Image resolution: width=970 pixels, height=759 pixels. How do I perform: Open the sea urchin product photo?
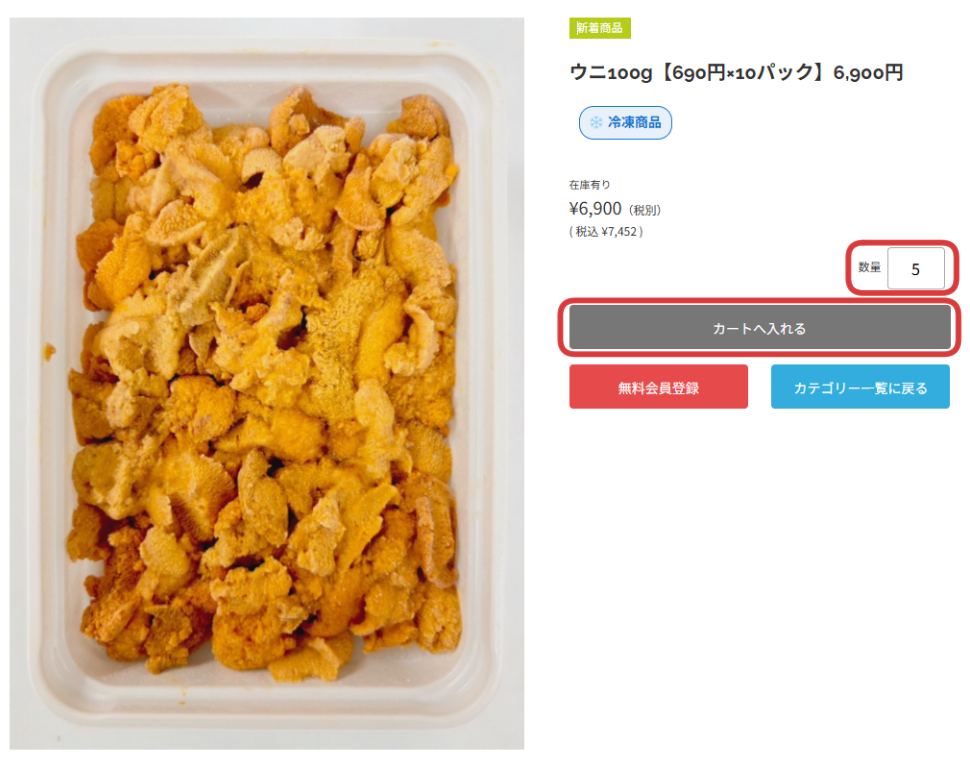click(267, 384)
